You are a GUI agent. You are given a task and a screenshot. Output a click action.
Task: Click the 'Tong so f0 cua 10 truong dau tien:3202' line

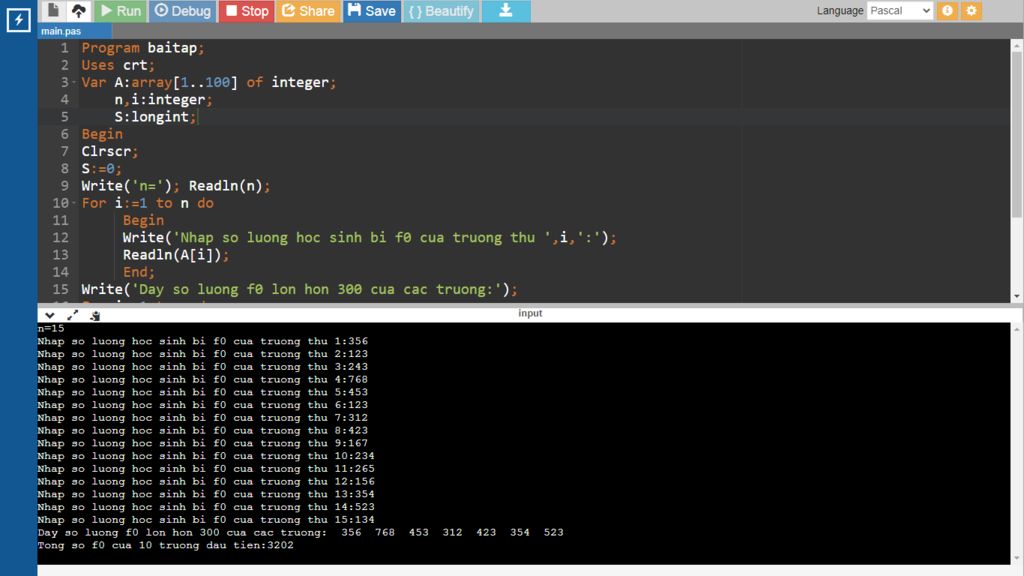[x=166, y=545]
